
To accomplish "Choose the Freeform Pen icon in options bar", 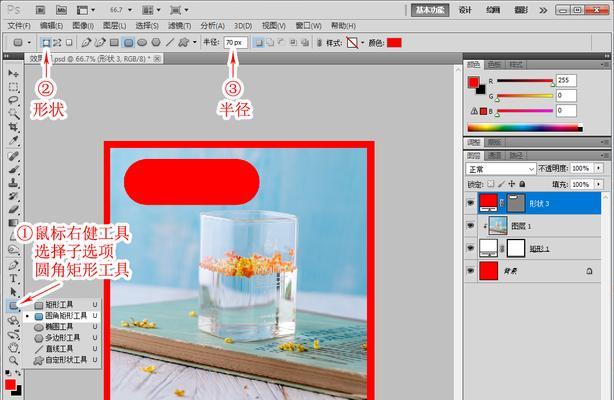I will tap(100, 42).
